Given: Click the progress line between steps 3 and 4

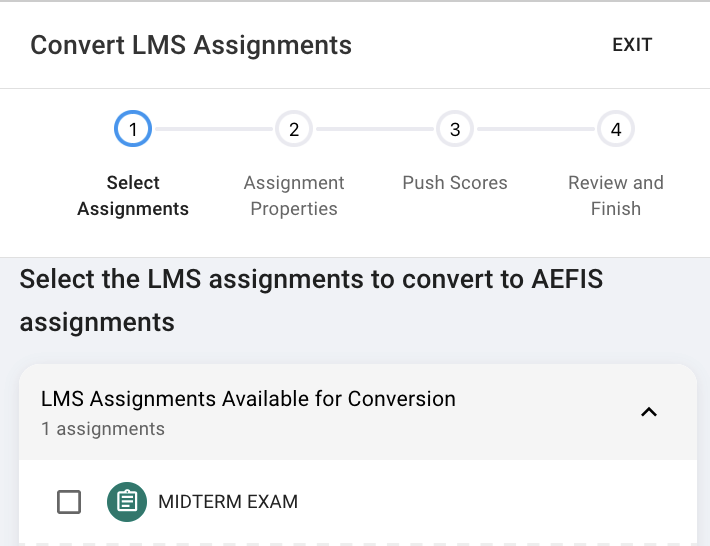Looking at the screenshot, I should pyautogui.click(x=535, y=129).
